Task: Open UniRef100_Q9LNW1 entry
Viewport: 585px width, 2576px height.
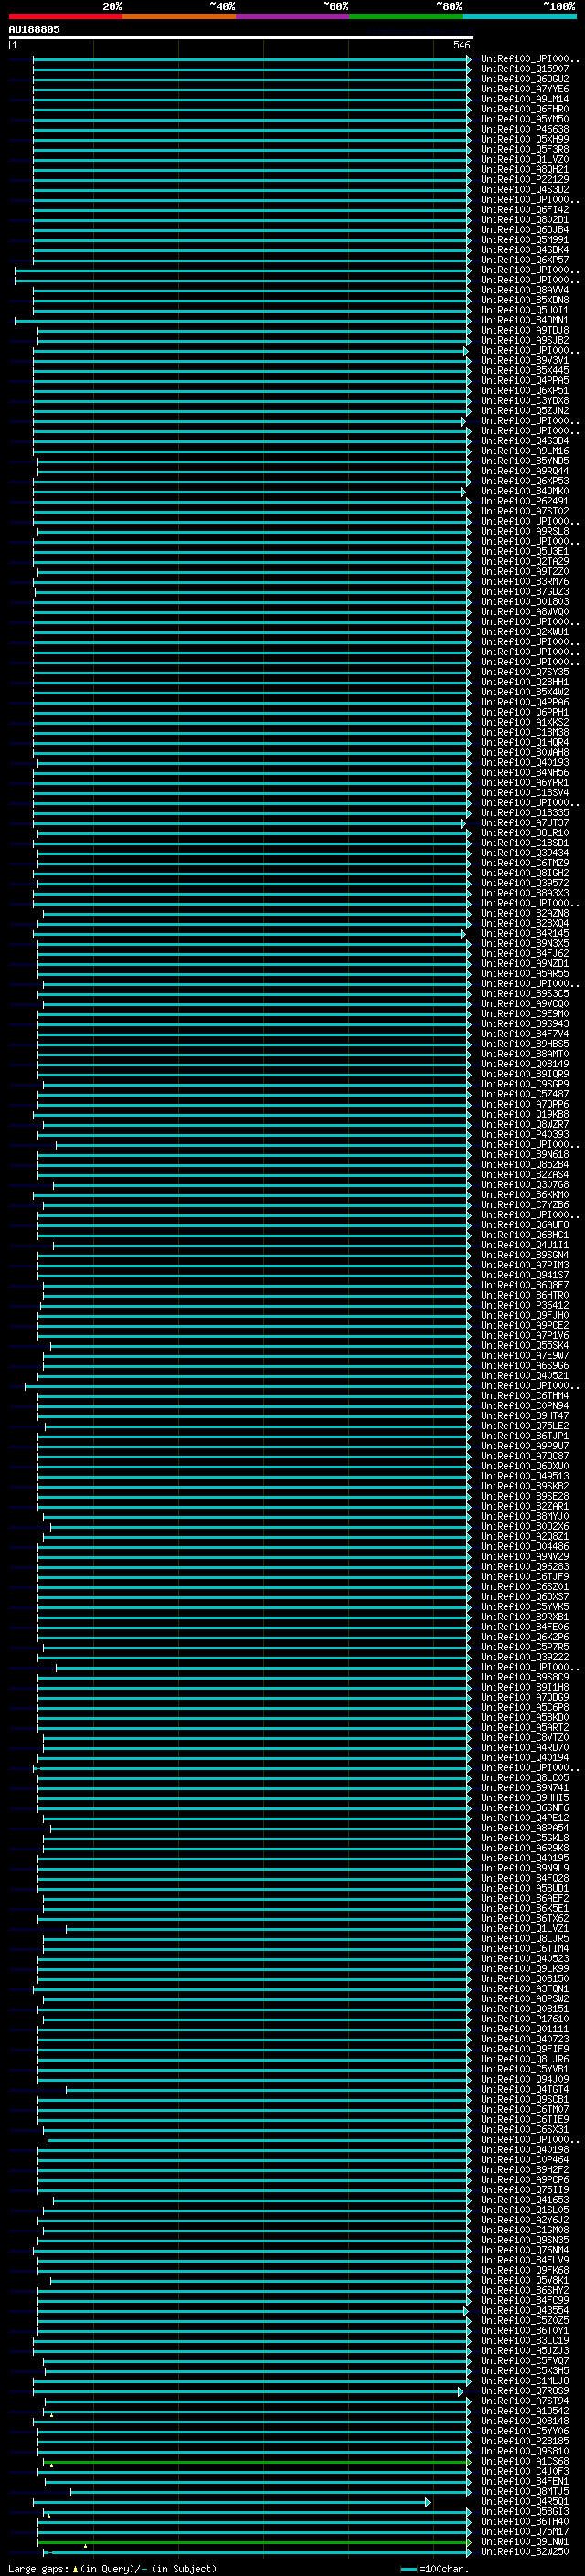Action: [x=525, y=2541]
